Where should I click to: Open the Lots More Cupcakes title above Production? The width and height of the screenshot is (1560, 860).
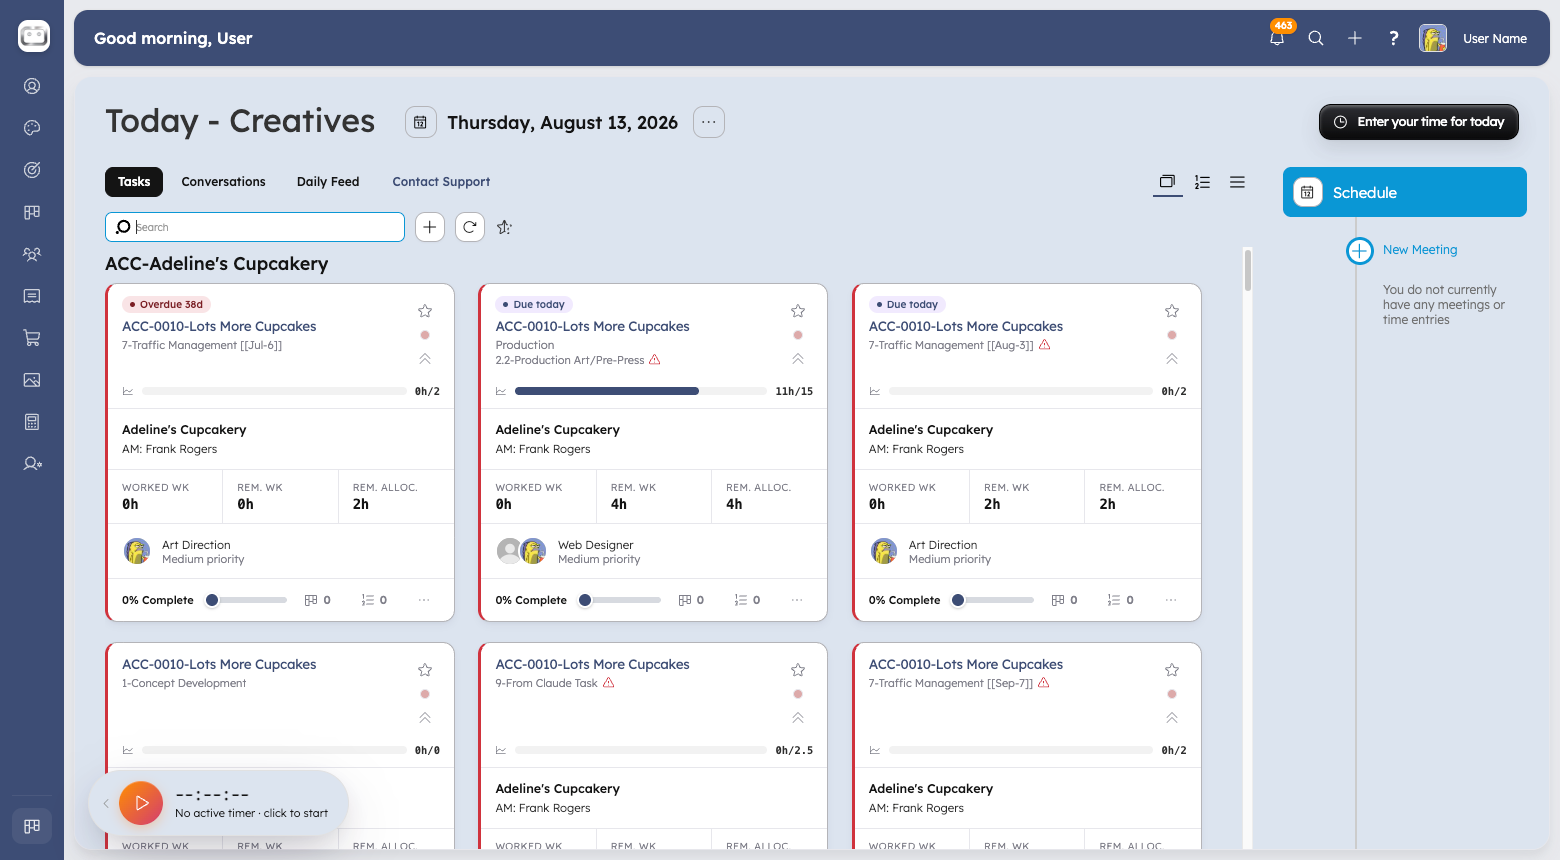[x=593, y=326]
